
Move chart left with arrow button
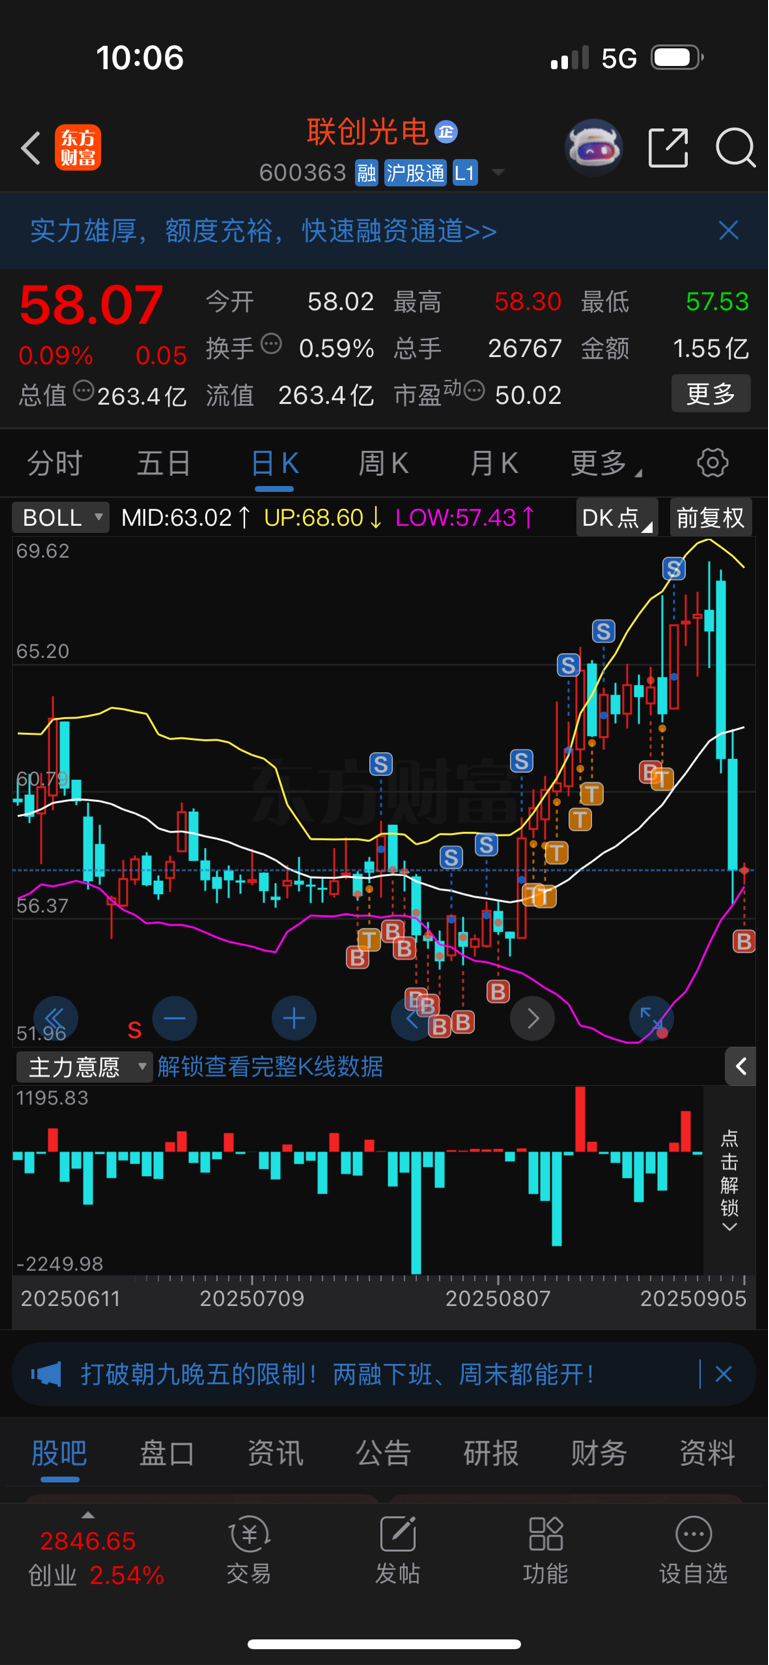click(x=412, y=1019)
